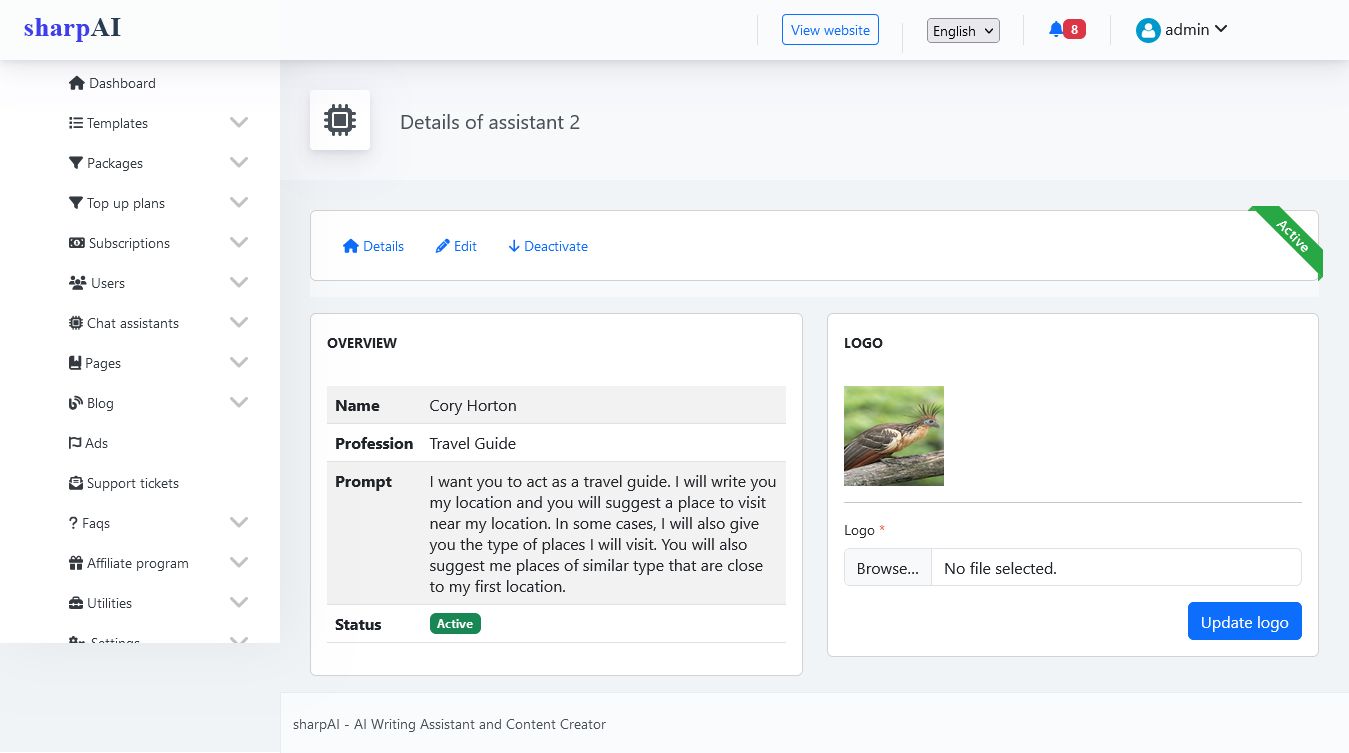Expand the Faqs submenu chevron
The width and height of the screenshot is (1349, 753).
click(x=239, y=522)
